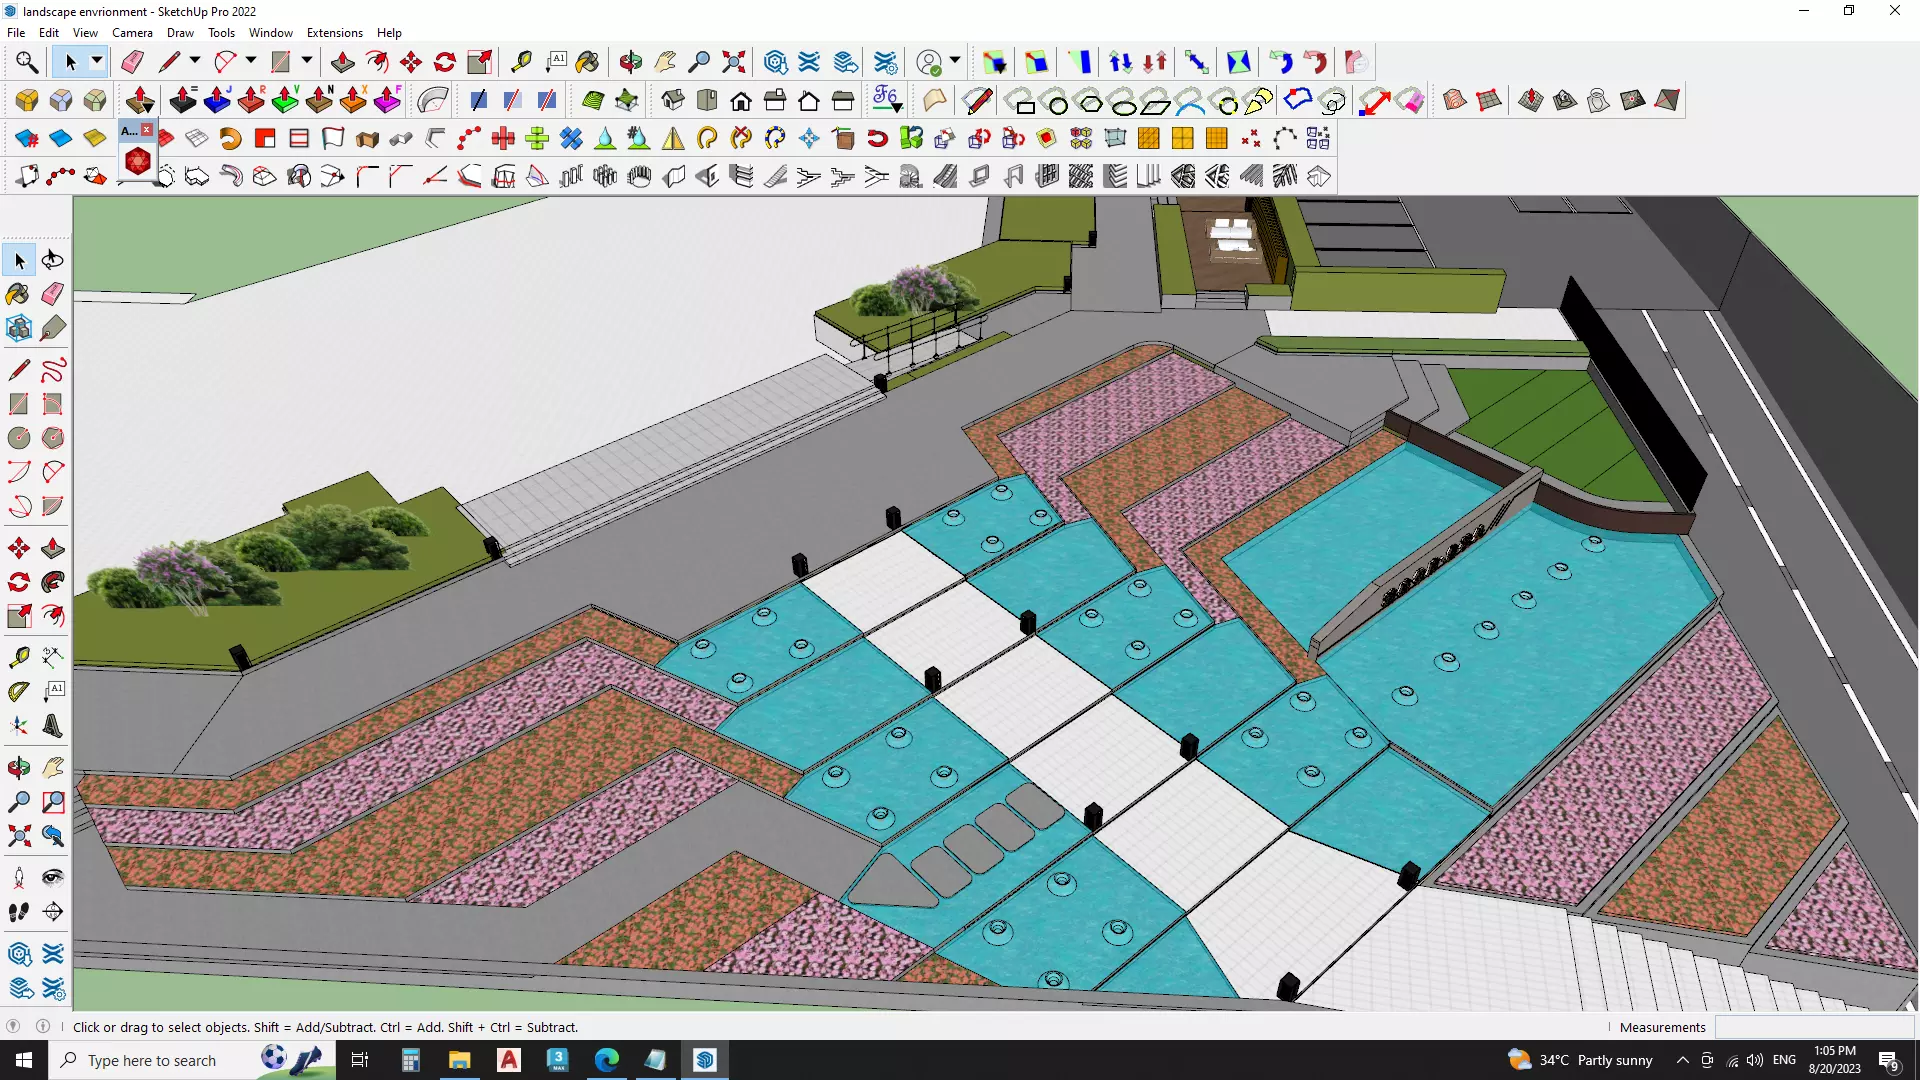Viewport: 1920px width, 1080px height.
Task: Open the Select tool dropdown arrow
Action: 97,62
